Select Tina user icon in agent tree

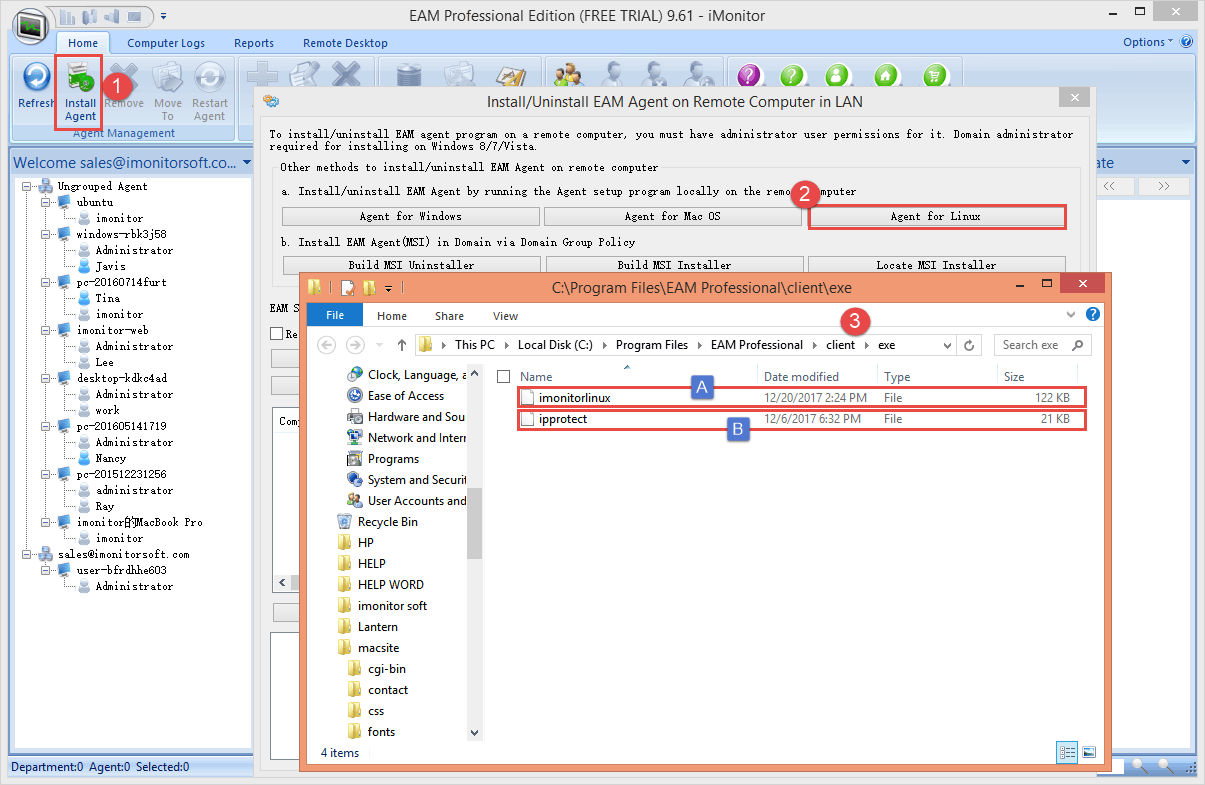click(85, 298)
